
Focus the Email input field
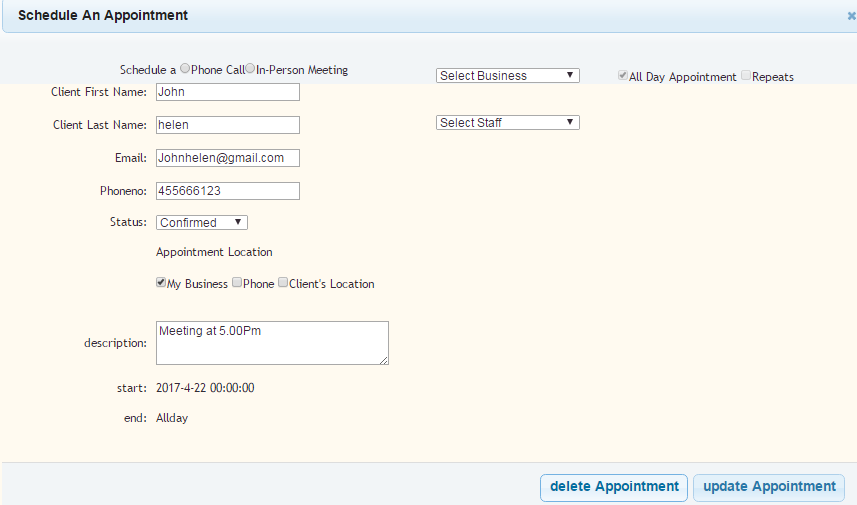[x=228, y=158]
